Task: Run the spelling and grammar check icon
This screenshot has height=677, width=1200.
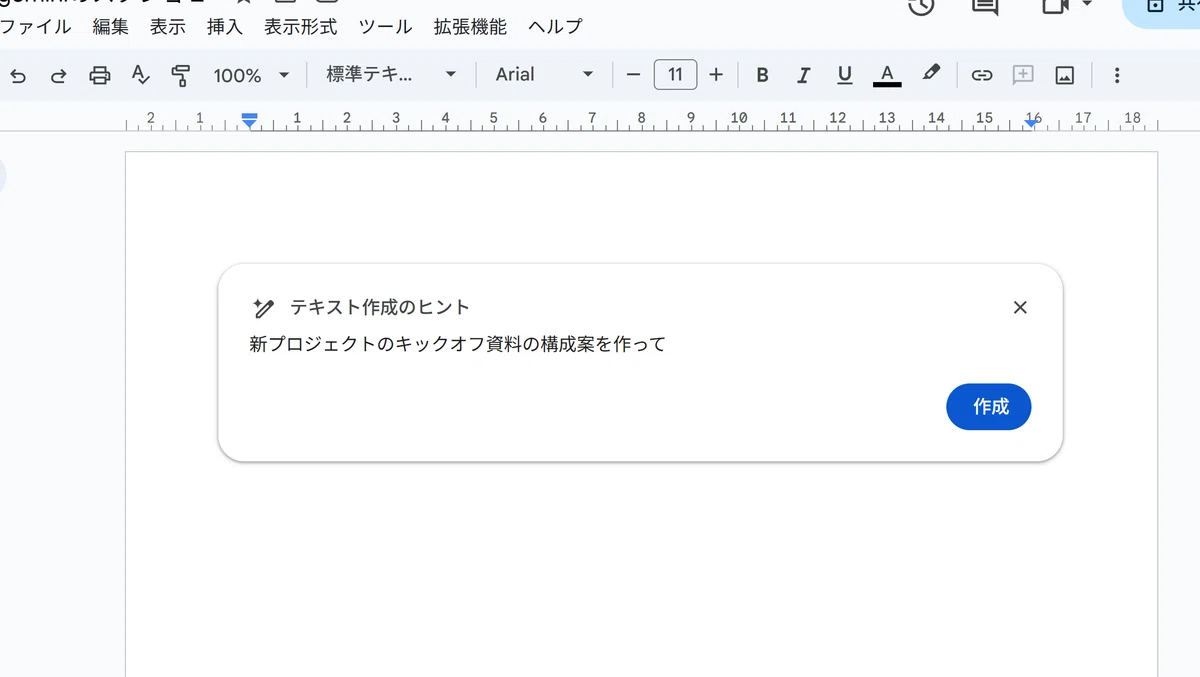Action: (141, 75)
